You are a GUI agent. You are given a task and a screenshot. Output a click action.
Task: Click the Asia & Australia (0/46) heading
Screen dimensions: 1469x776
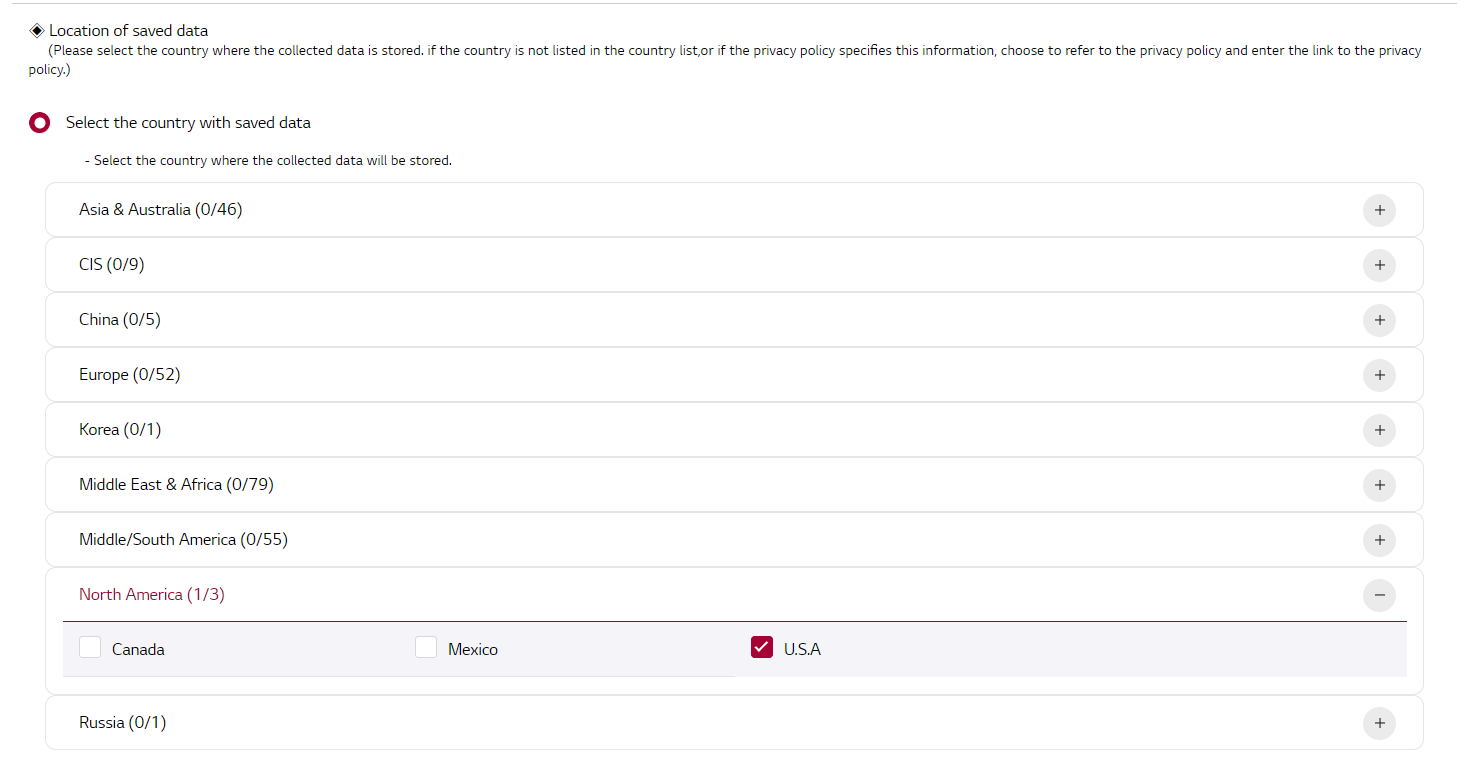coord(161,210)
